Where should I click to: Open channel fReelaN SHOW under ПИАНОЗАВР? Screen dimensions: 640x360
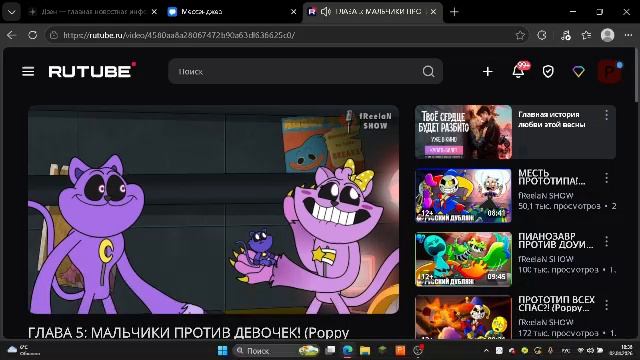point(546,259)
